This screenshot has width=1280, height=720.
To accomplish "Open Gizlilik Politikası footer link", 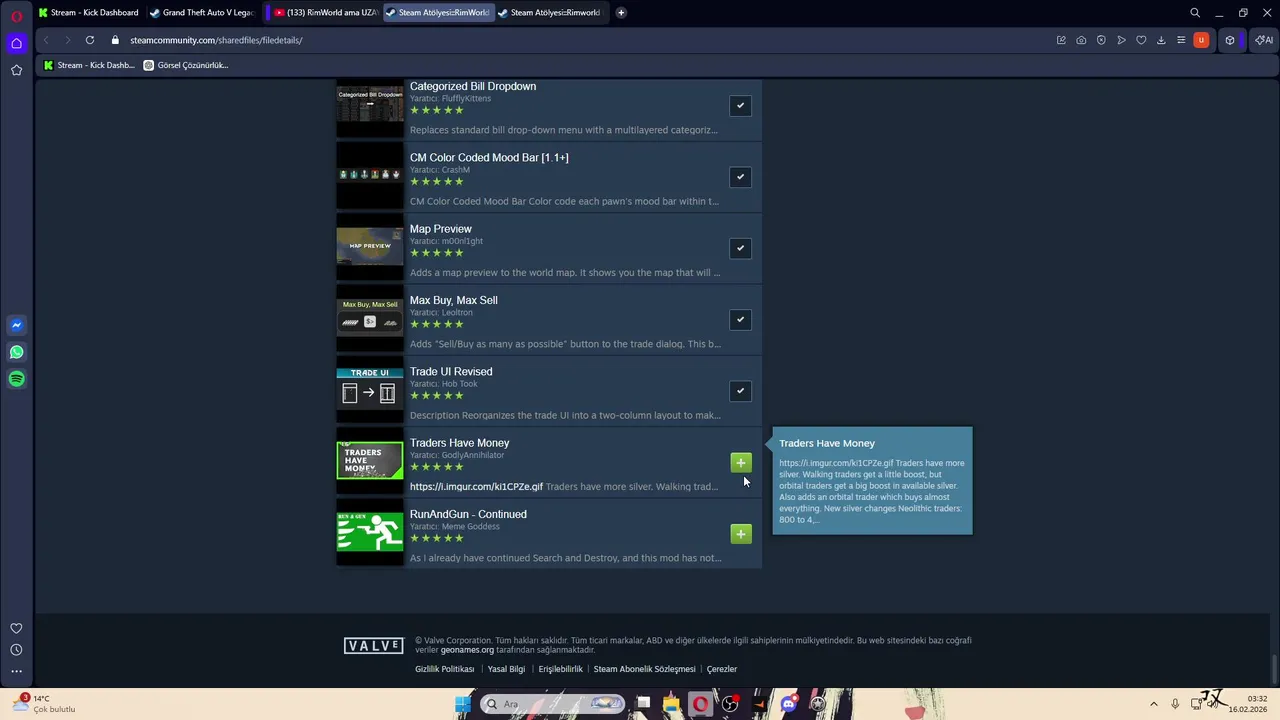I will click(445, 669).
